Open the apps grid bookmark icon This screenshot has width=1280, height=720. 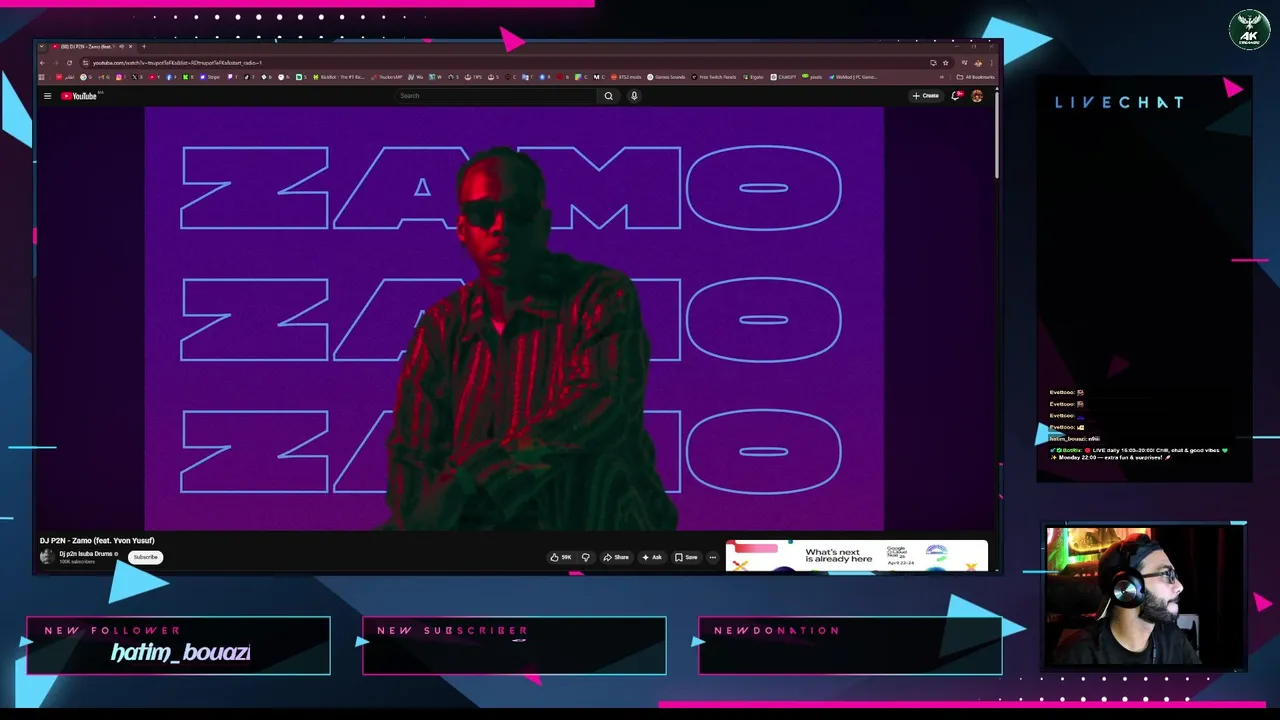[x=41, y=77]
